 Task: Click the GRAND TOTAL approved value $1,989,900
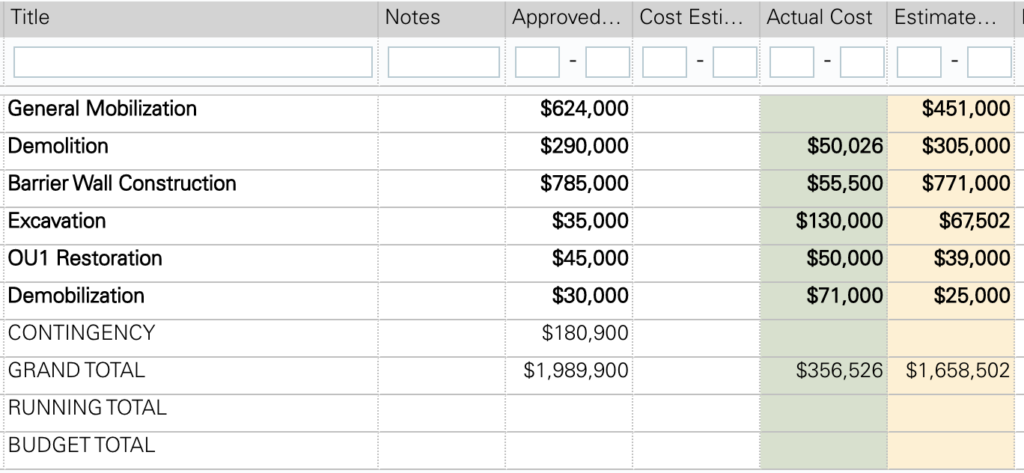tap(576, 371)
